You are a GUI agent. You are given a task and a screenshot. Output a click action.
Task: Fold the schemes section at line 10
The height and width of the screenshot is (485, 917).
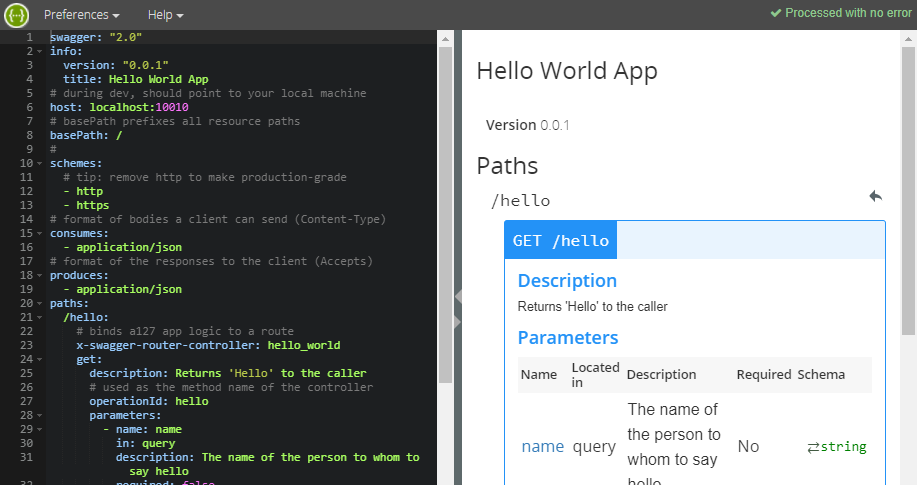(x=39, y=163)
